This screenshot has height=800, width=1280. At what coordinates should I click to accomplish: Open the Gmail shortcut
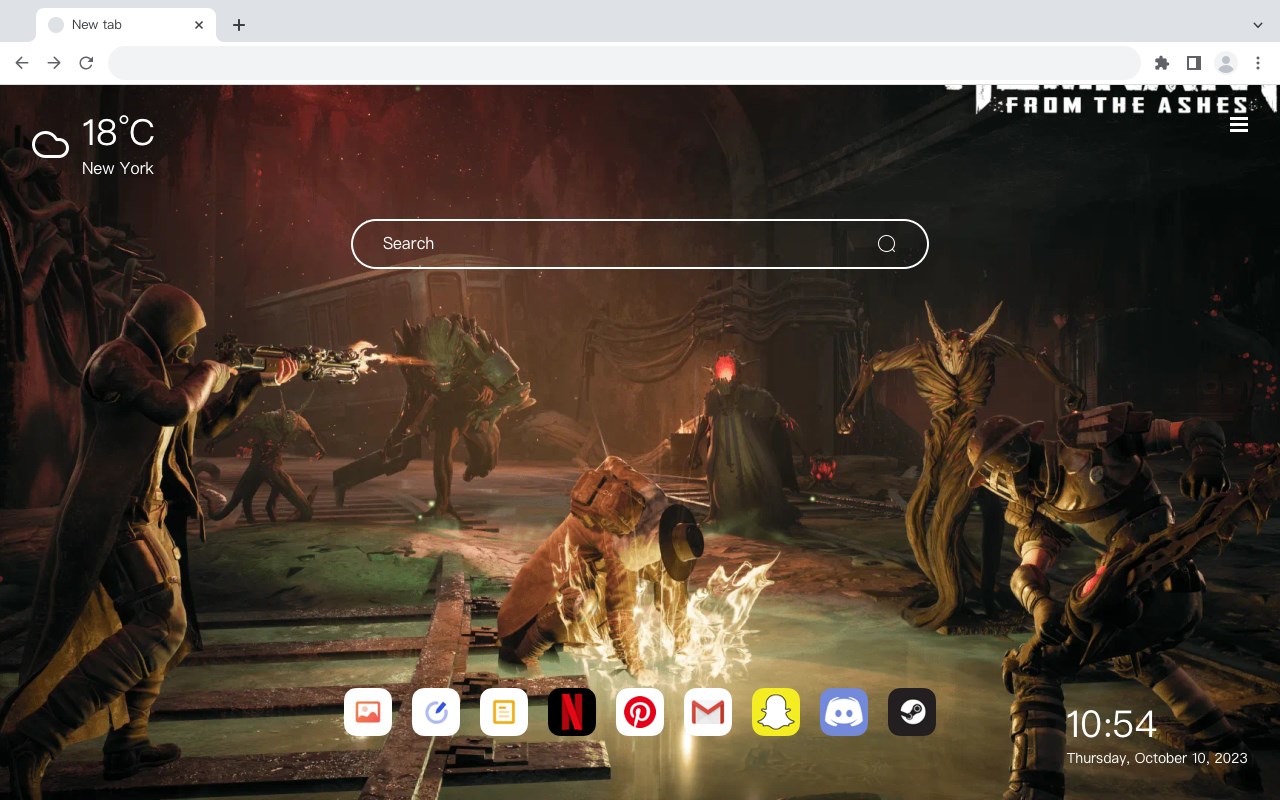tap(708, 712)
